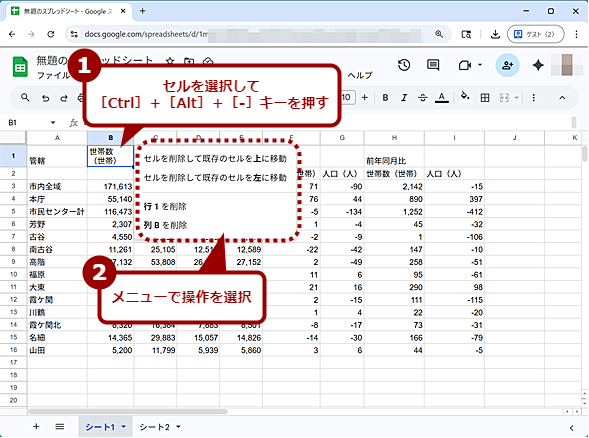Open version history clock icon
Image resolution: width=589 pixels, height=438 pixels.
click(404, 65)
